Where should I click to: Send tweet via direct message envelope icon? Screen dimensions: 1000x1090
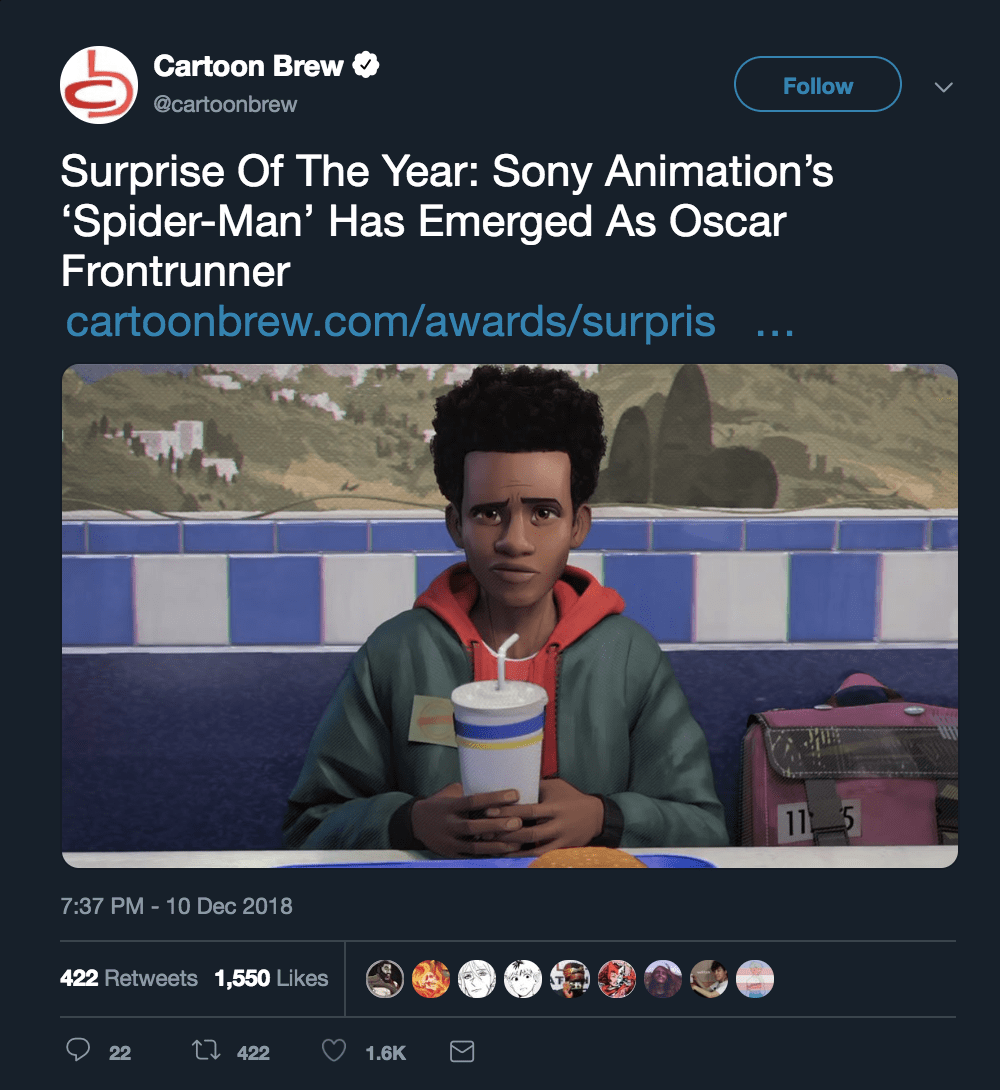(461, 1051)
